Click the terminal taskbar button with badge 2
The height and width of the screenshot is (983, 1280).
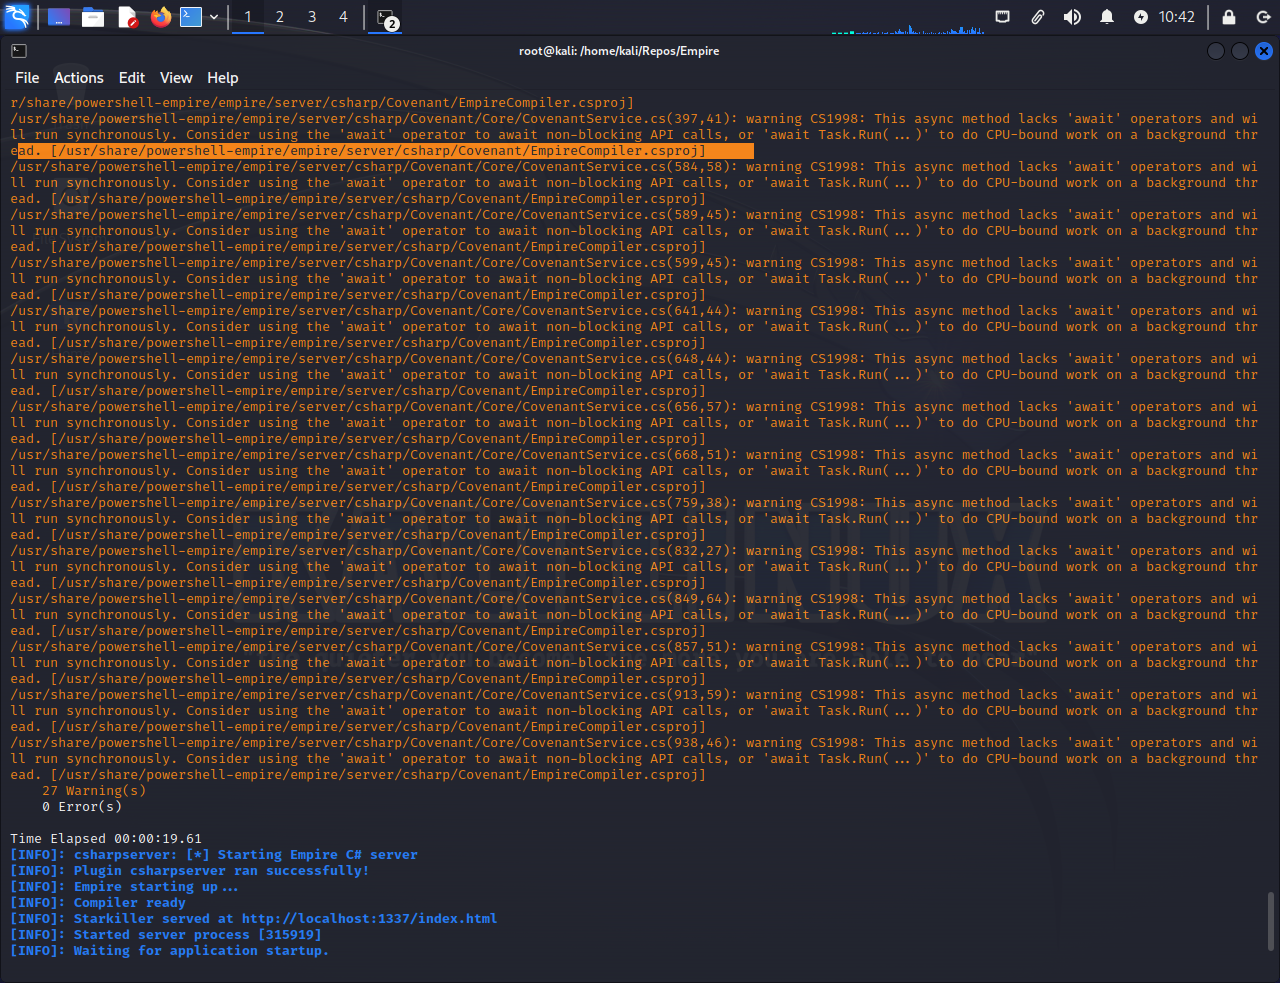(x=386, y=18)
